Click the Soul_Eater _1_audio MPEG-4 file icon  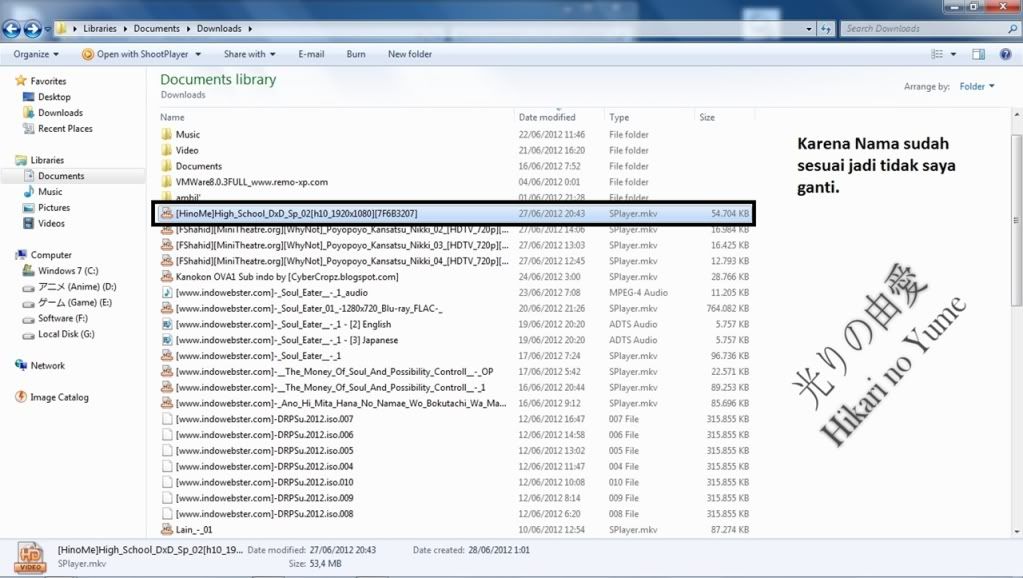coord(167,292)
